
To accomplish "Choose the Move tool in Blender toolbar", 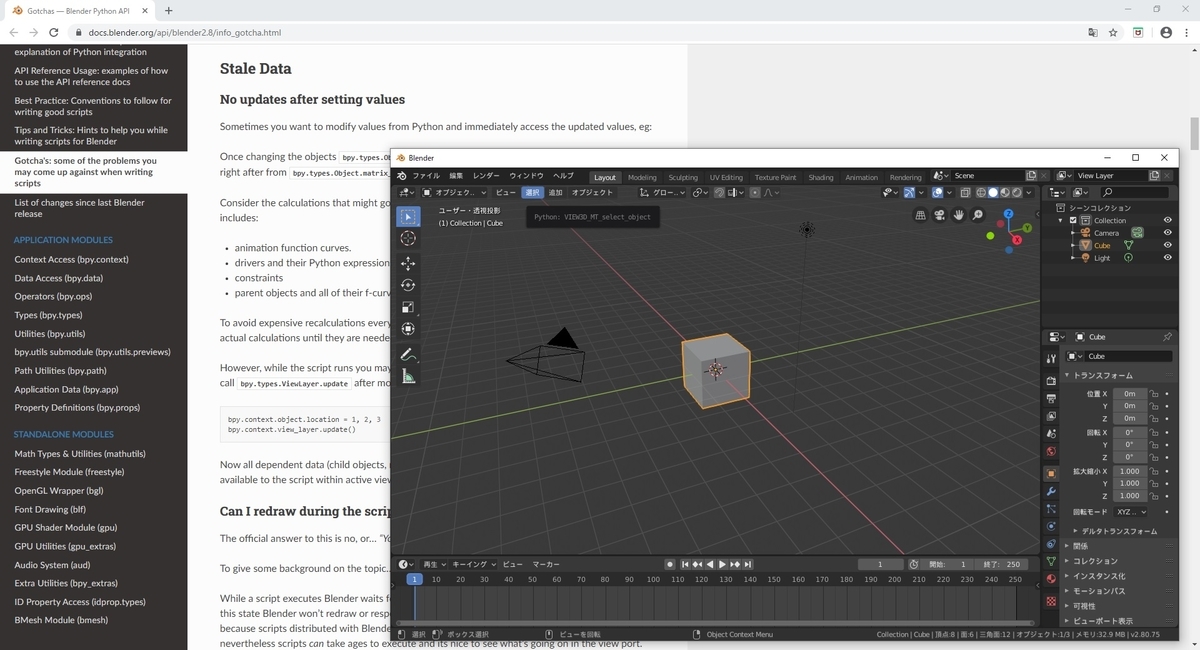I will click(408, 263).
